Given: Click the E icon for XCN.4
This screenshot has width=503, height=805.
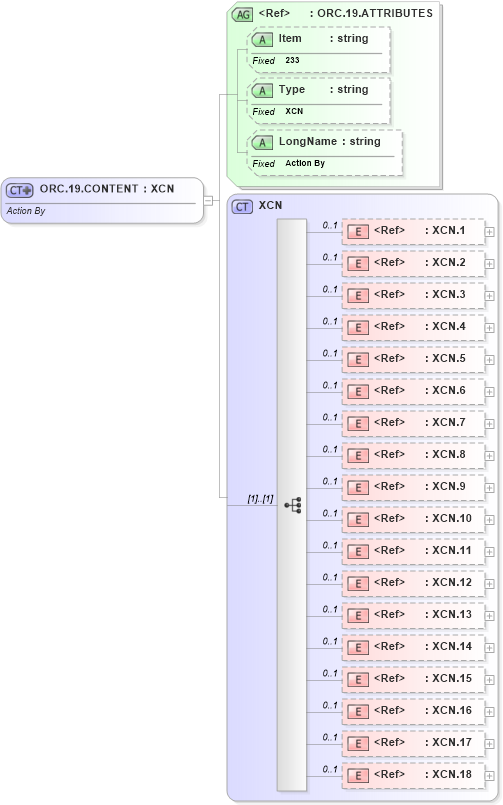Looking at the screenshot, I should 358,328.
